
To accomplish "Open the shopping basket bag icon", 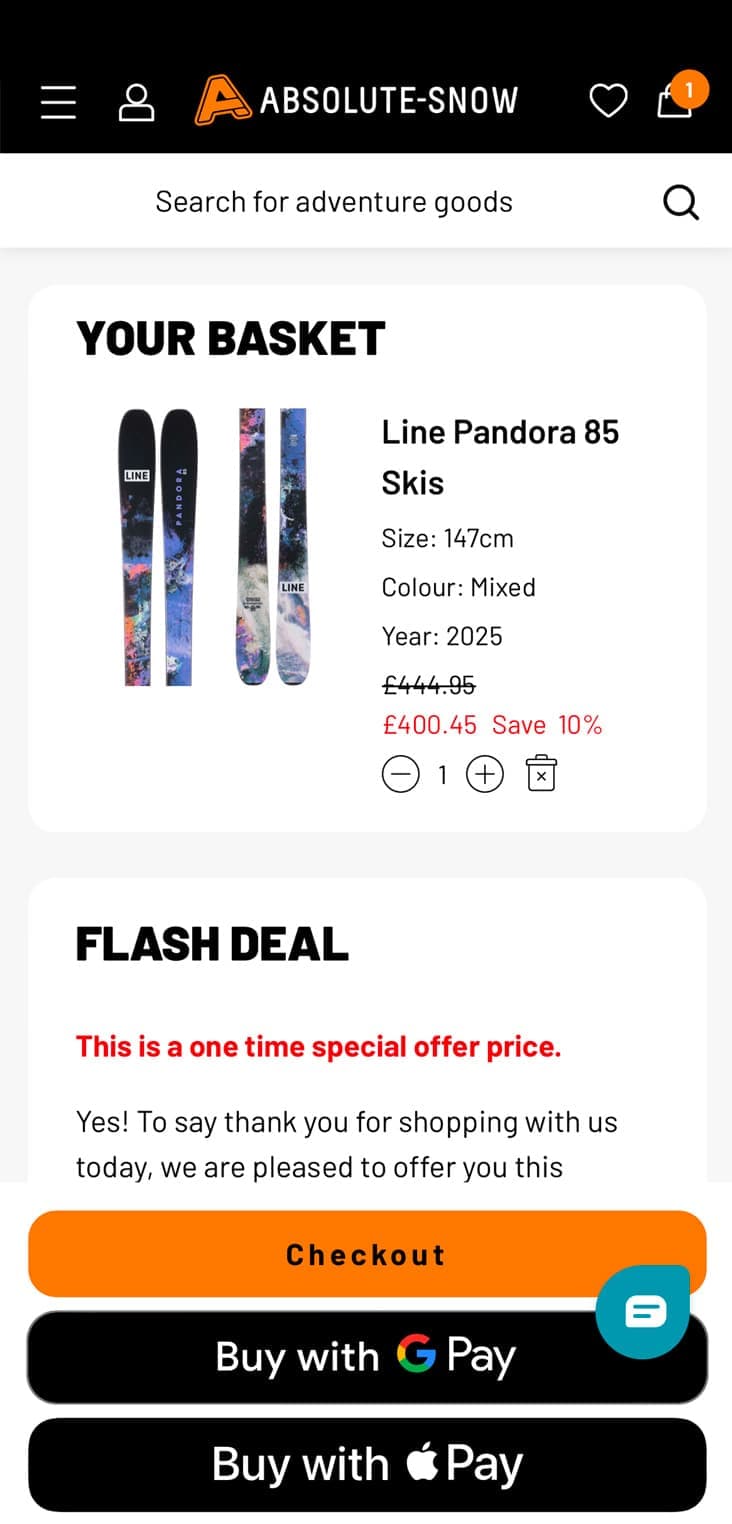I will 675,101.
